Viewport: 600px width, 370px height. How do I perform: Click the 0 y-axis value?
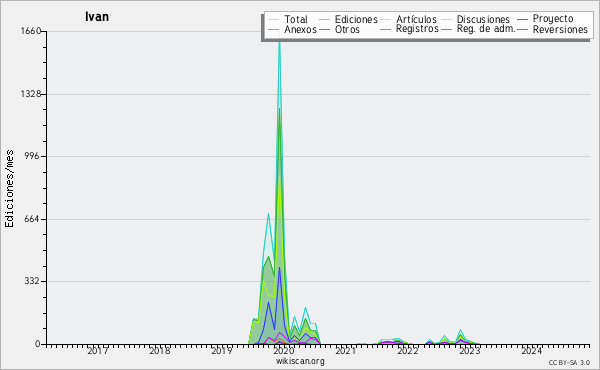(38, 344)
